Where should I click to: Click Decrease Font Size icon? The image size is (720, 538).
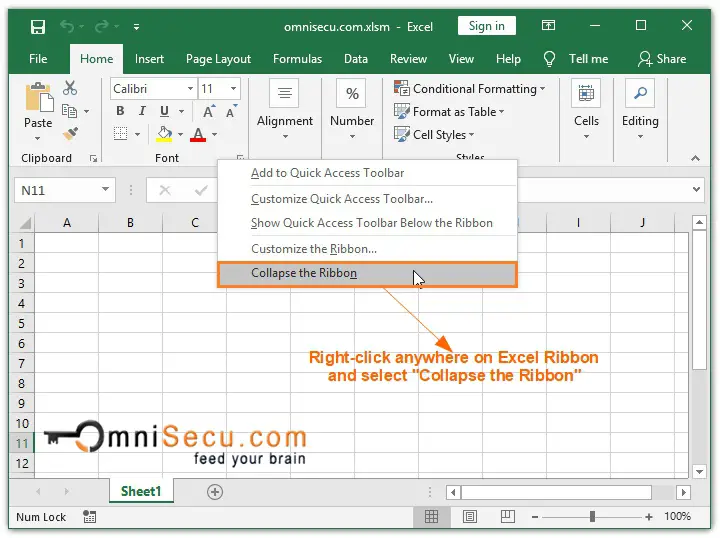tap(231, 112)
